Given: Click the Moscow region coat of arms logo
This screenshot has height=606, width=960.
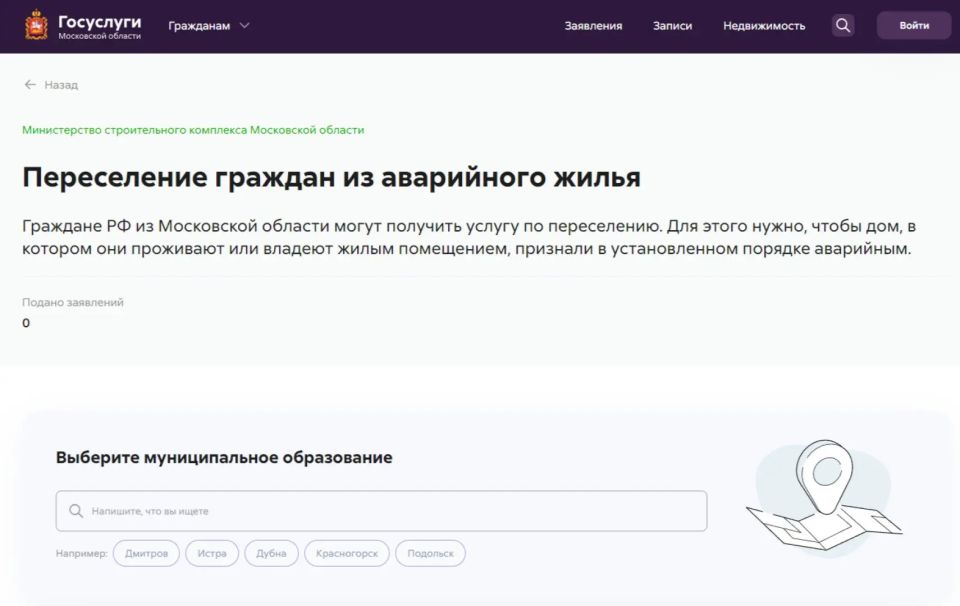Looking at the screenshot, I should (x=36, y=26).
